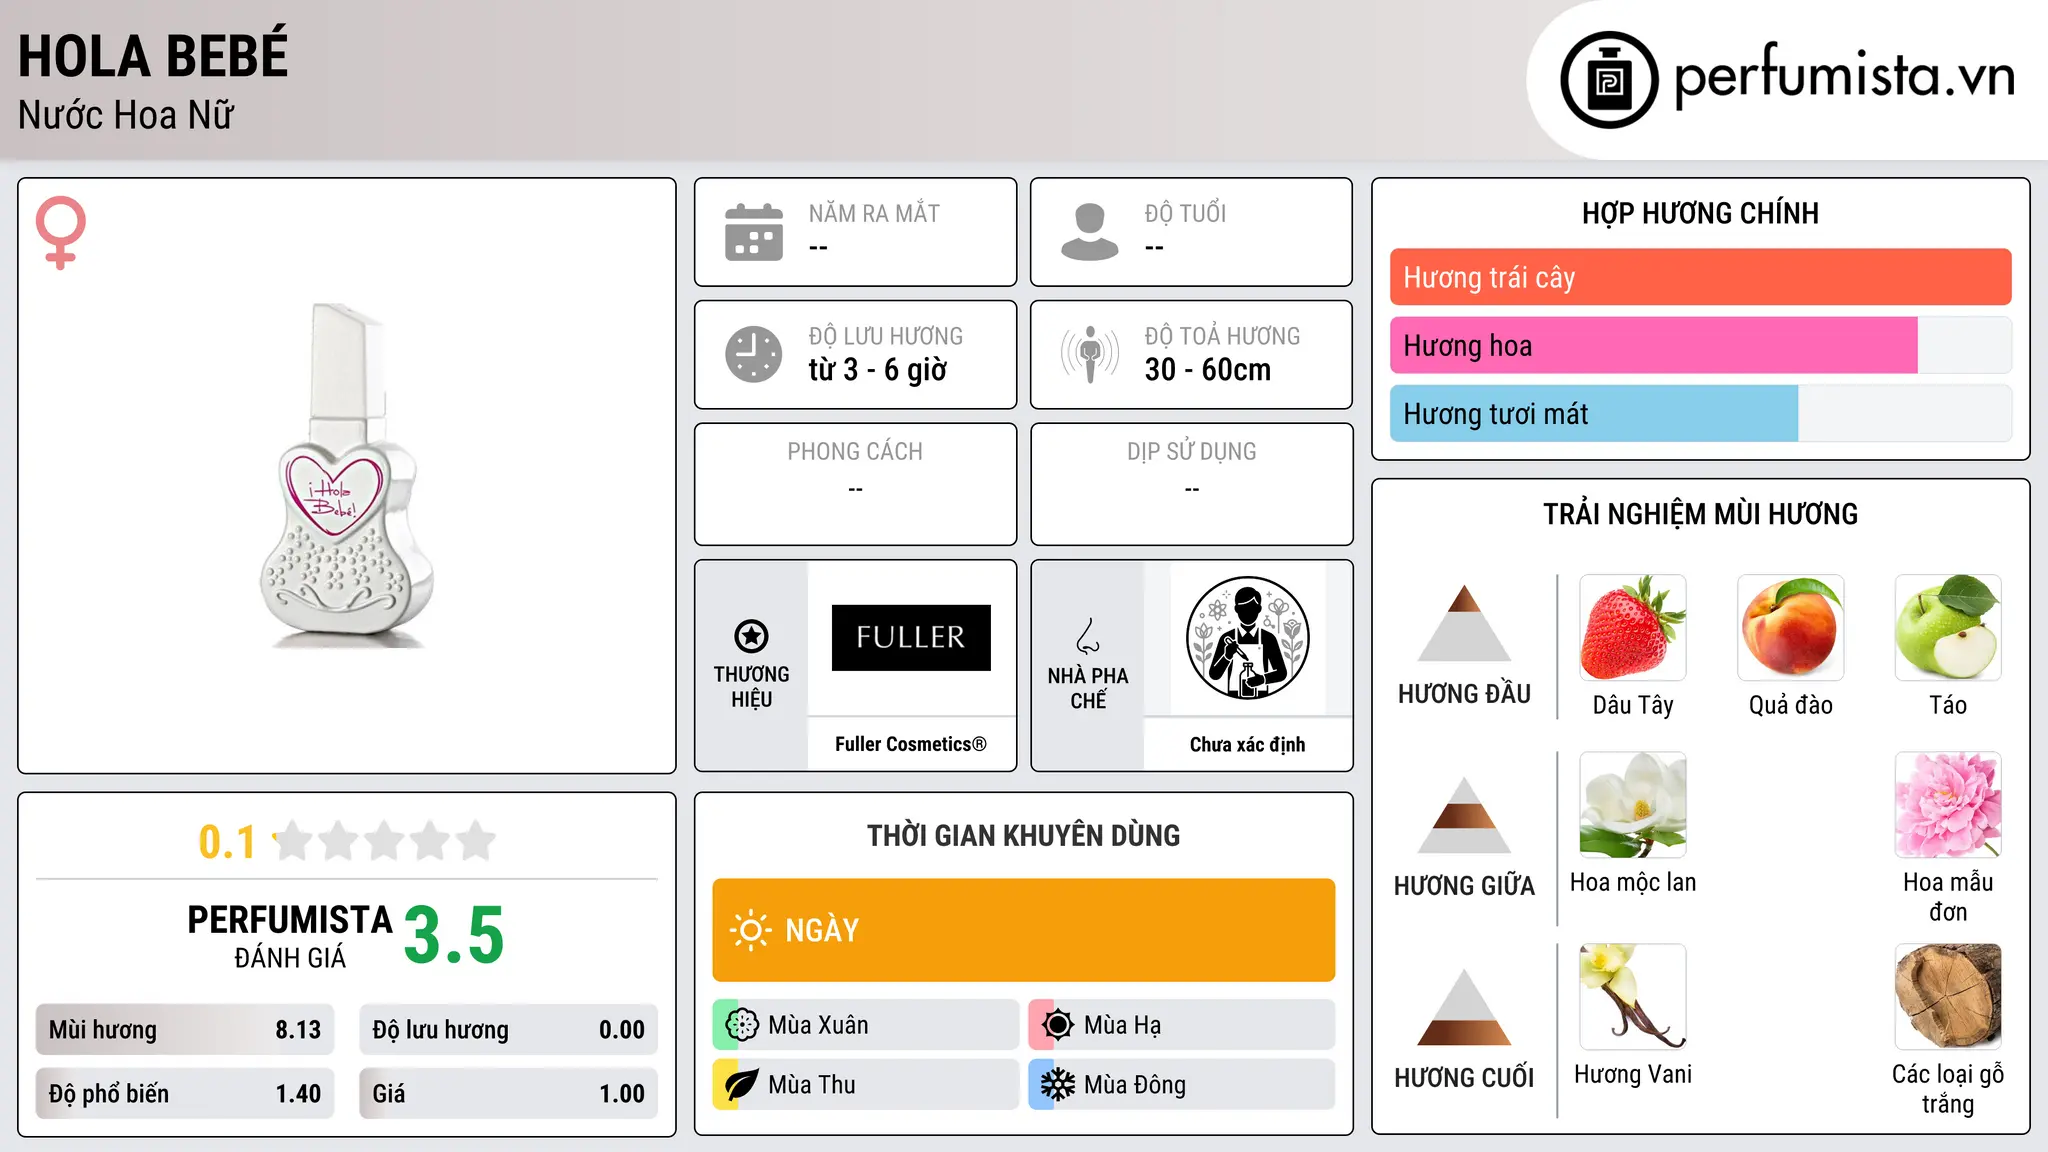Screen dimensions: 2048x1152
Task: Select the Hoa mộc lan magnolia image
Action: (1633, 805)
